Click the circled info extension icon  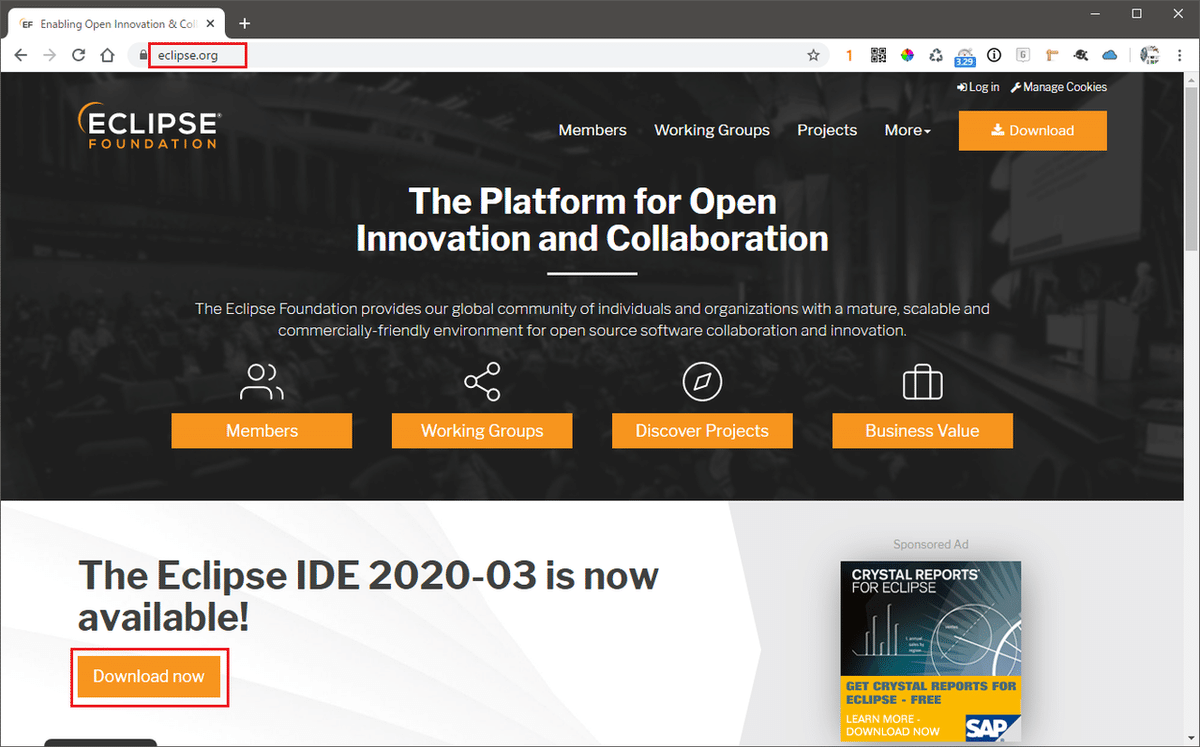pyautogui.click(x=994, y=55)
